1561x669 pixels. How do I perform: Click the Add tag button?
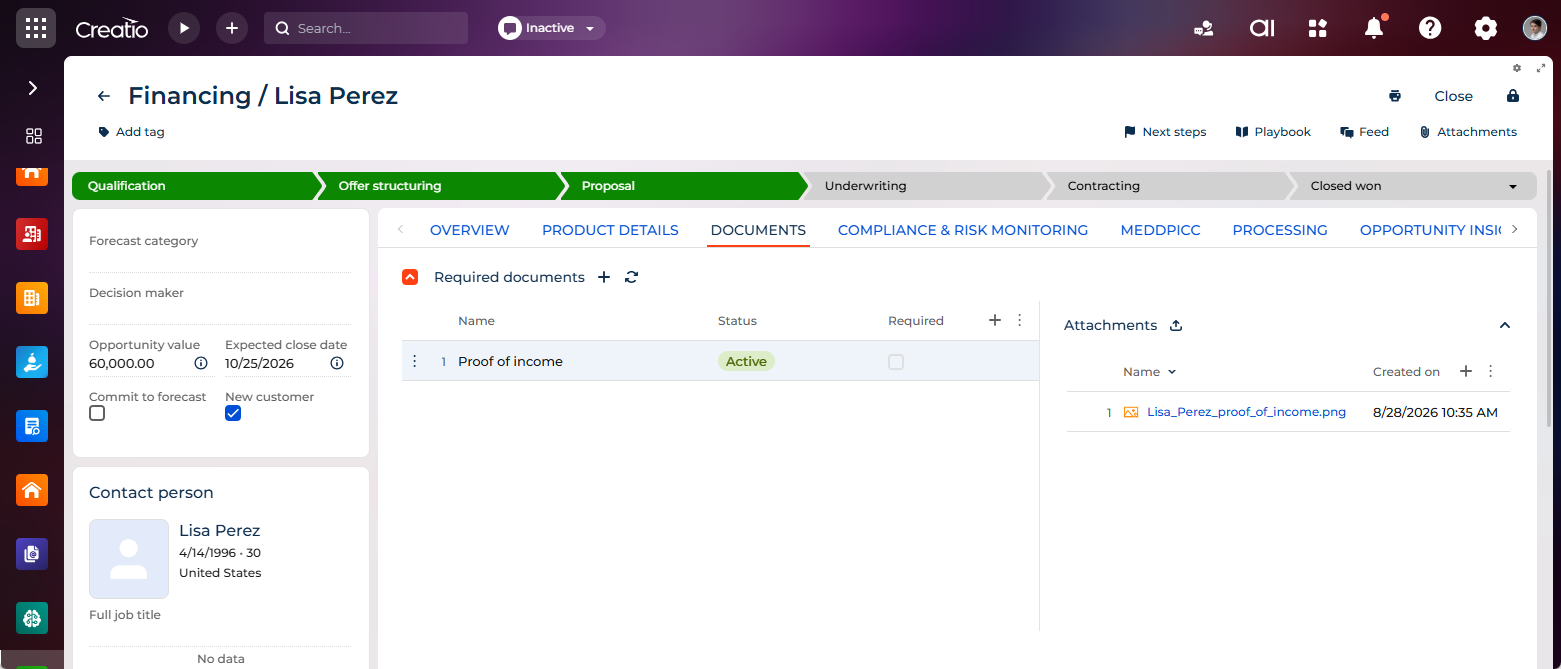click(x=131, y=132)
